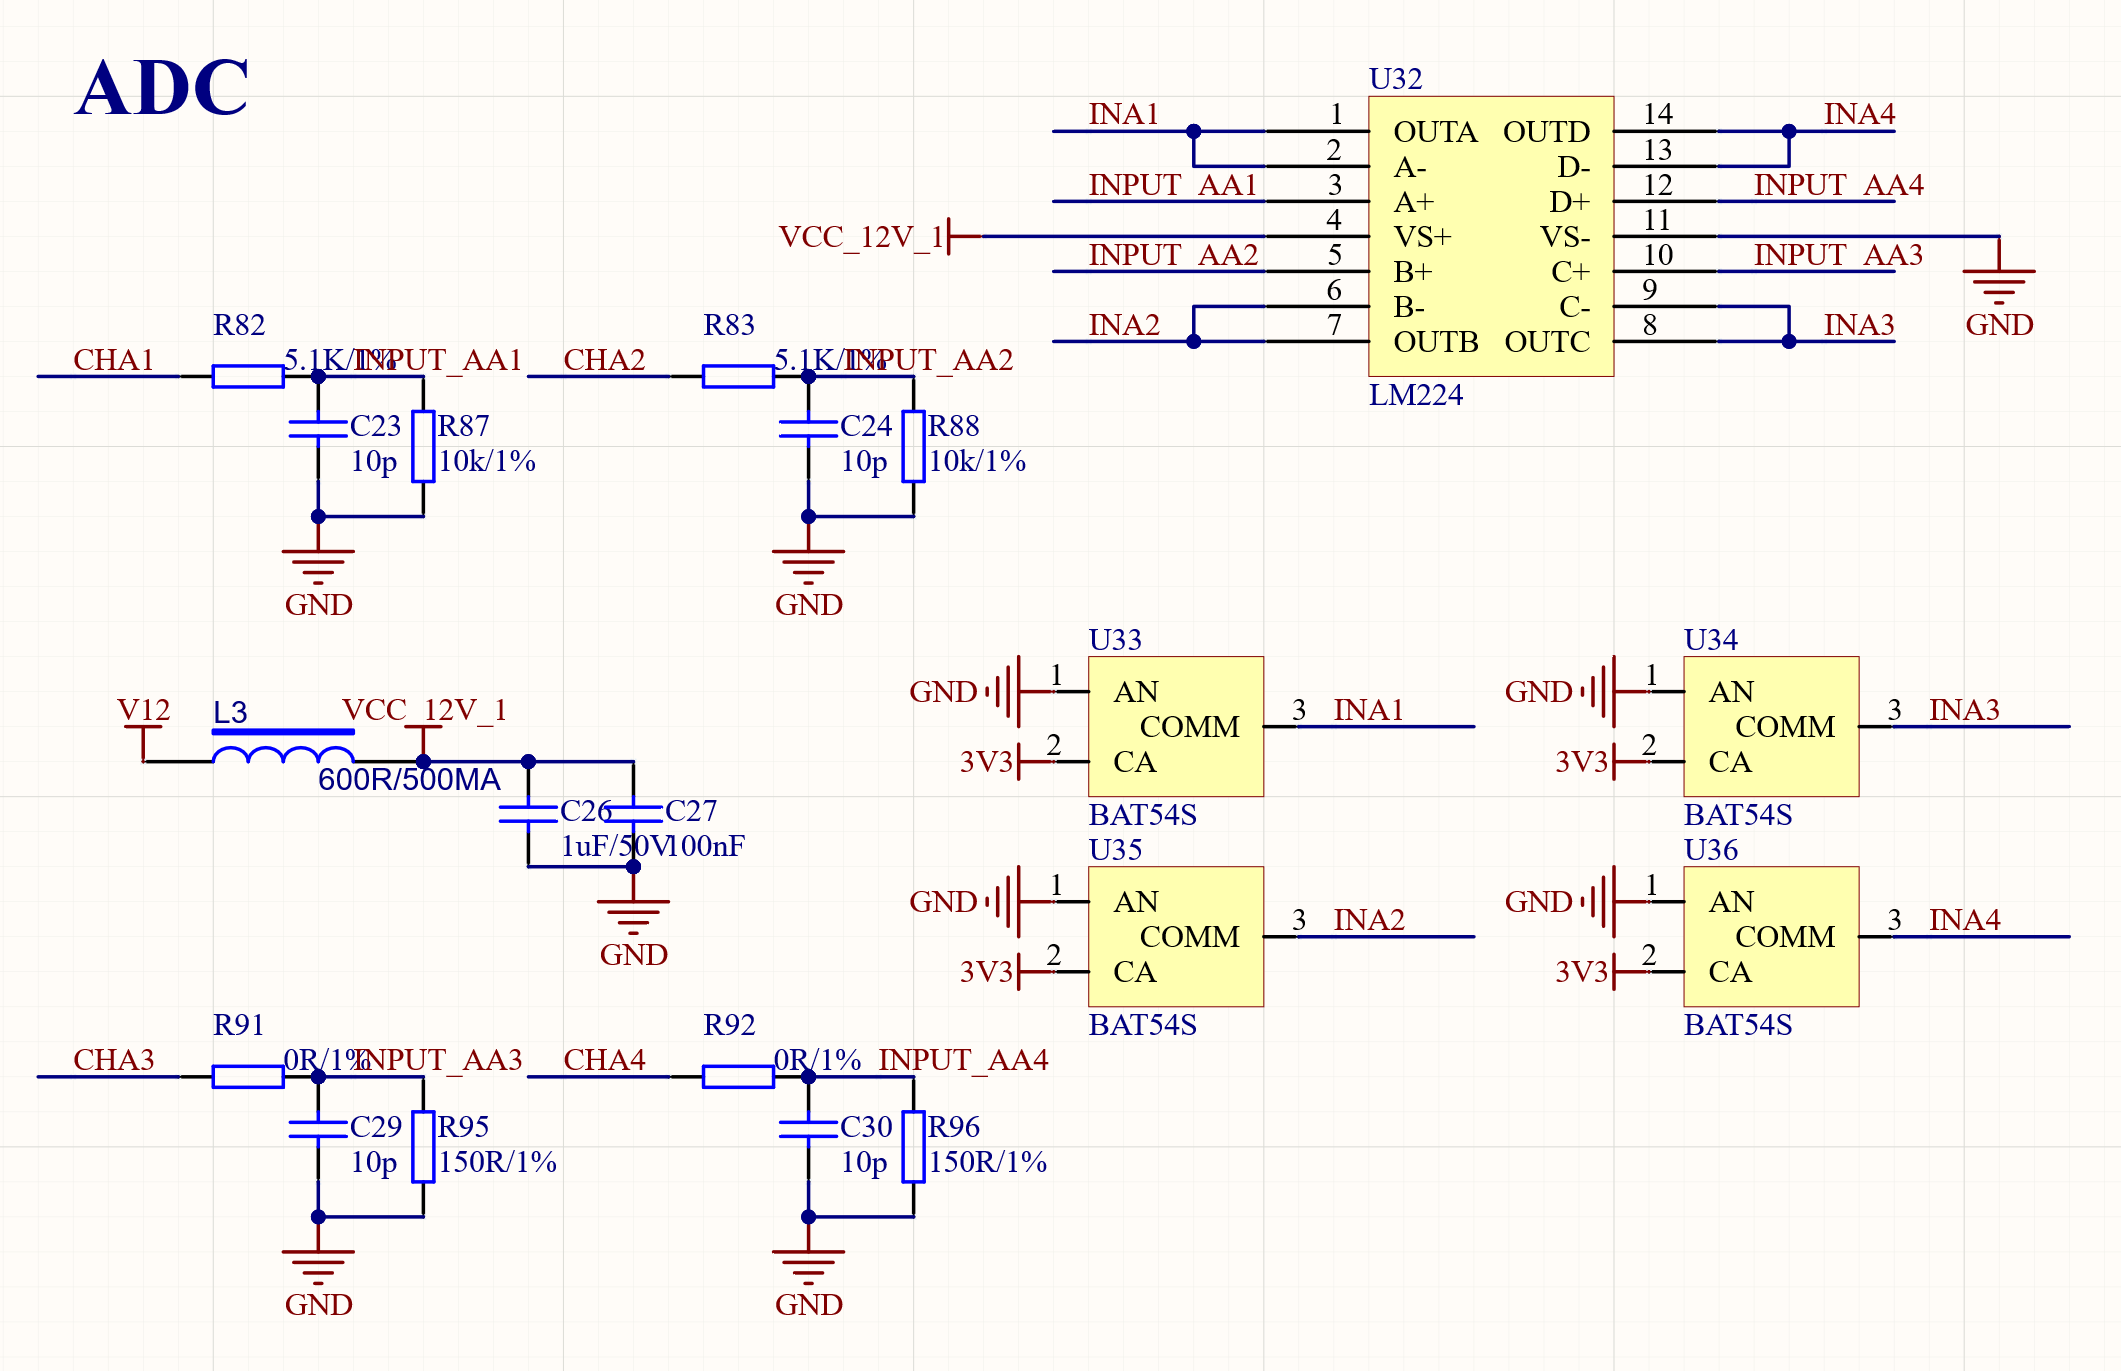Image resolution: width=2121 pixels, height=1371 pixels.
Task: Click the GND symbol beside U32
Action: tap(1998, 283)
